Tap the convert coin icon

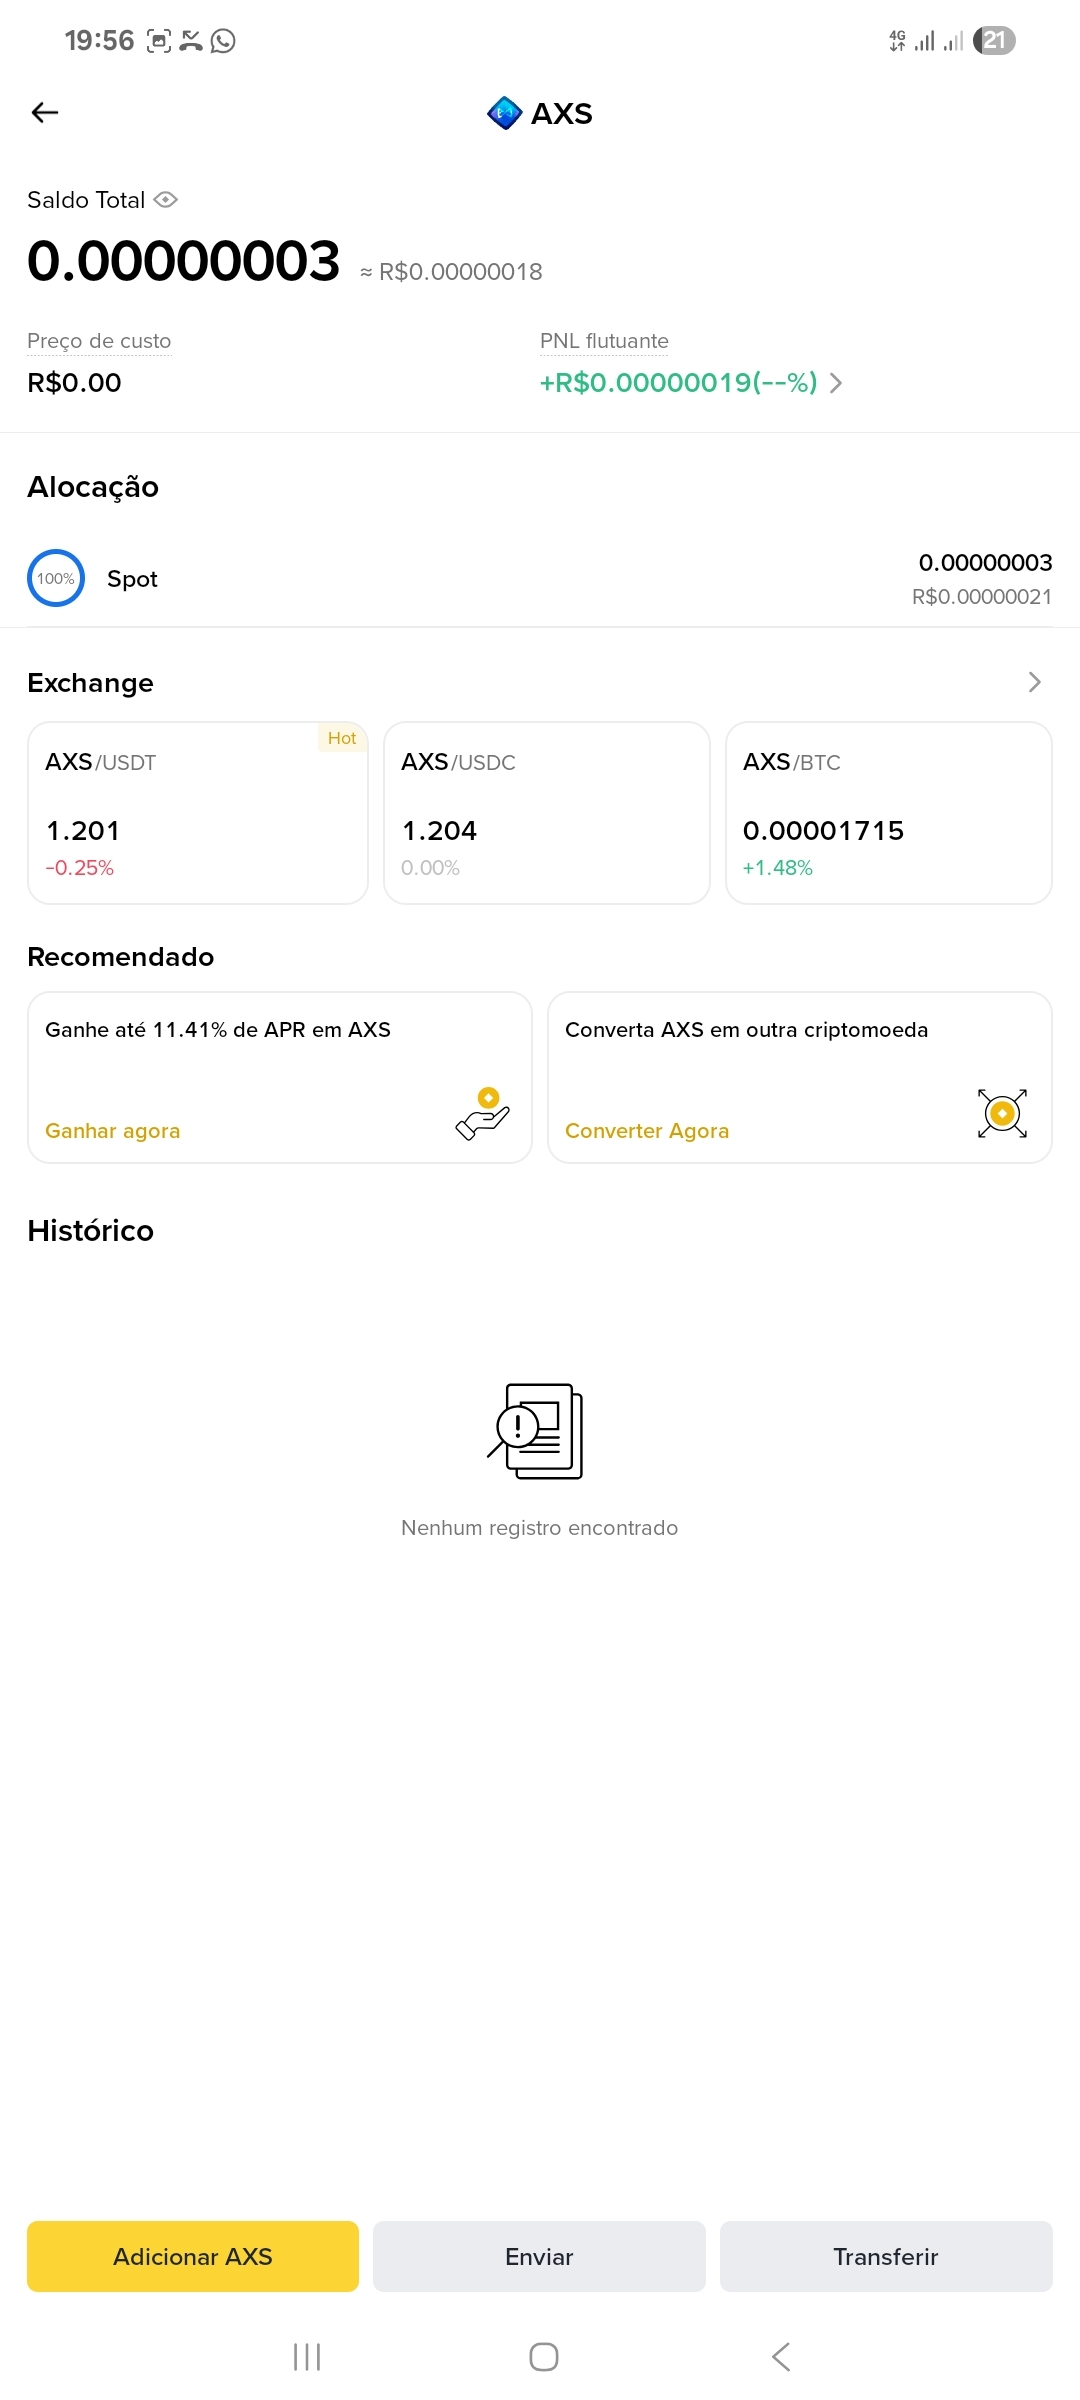click(1002, 1113)
